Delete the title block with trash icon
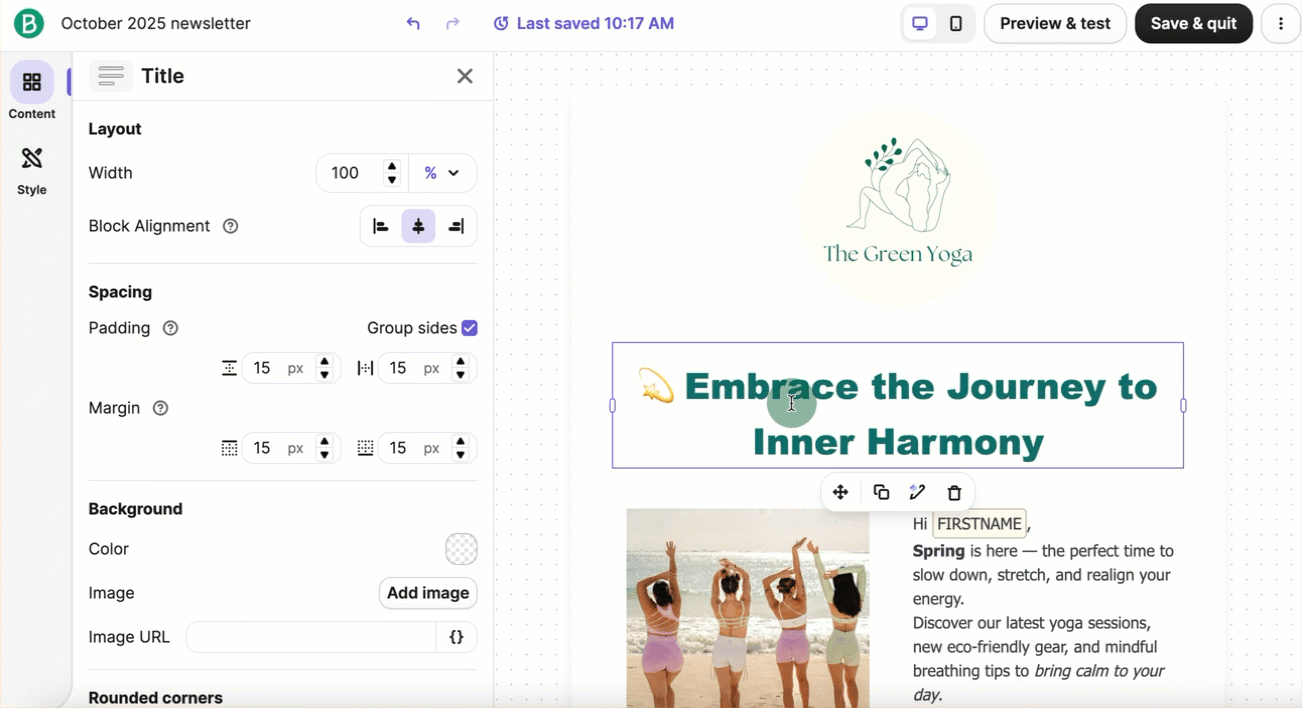 tap(954, 492)
